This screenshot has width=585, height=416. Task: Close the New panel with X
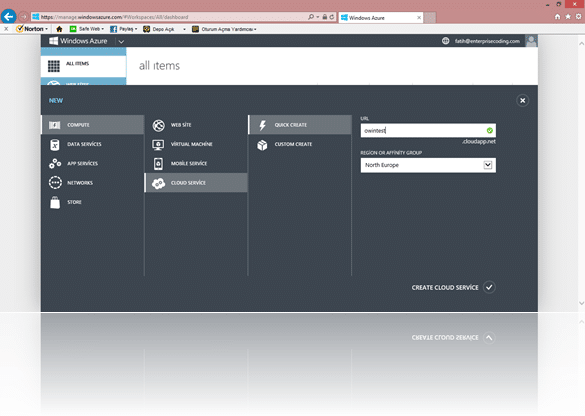point(522,100)
